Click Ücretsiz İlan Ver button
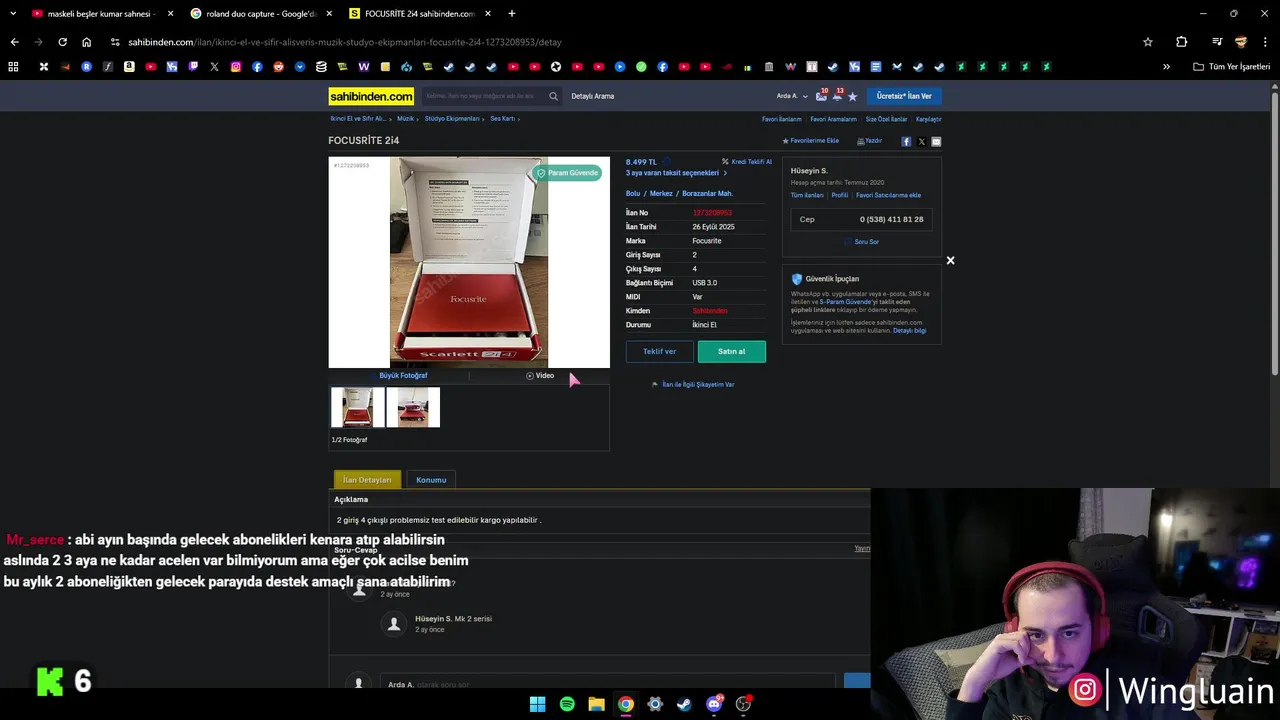 904,96
